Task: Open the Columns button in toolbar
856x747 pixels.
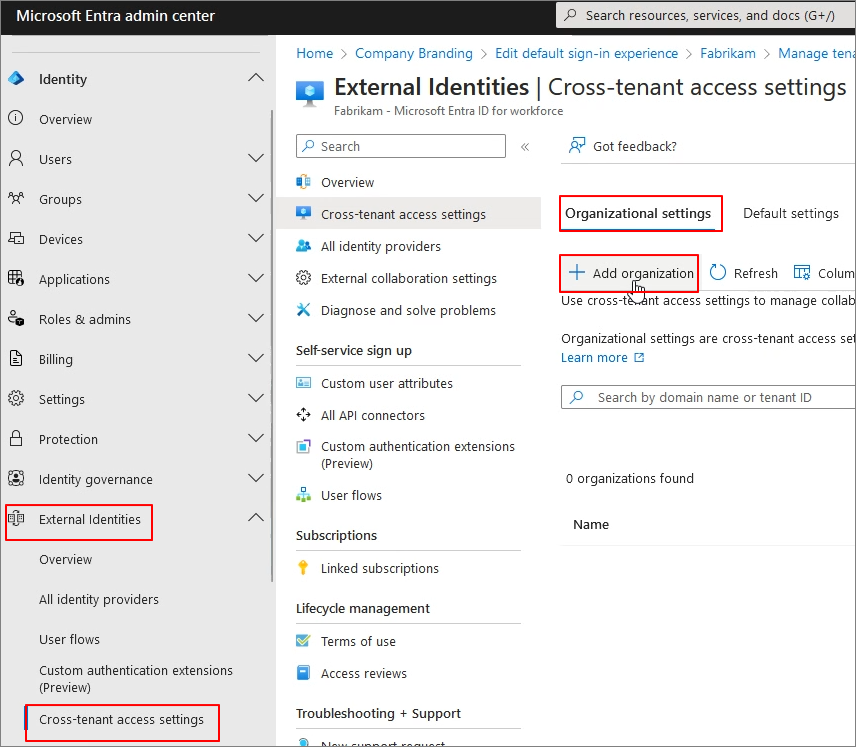Action: click(x=824, y=272)
